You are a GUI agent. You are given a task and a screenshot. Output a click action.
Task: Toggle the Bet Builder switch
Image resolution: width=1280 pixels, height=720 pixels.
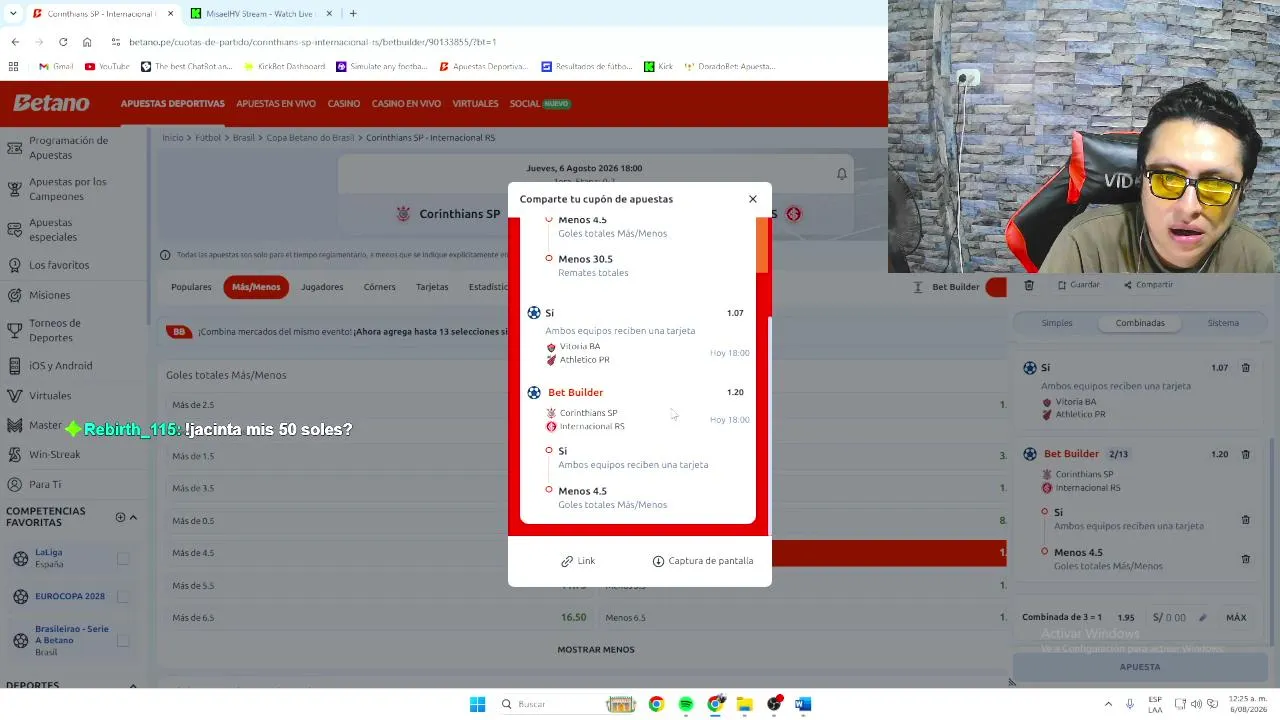click(x=996, y=287)
